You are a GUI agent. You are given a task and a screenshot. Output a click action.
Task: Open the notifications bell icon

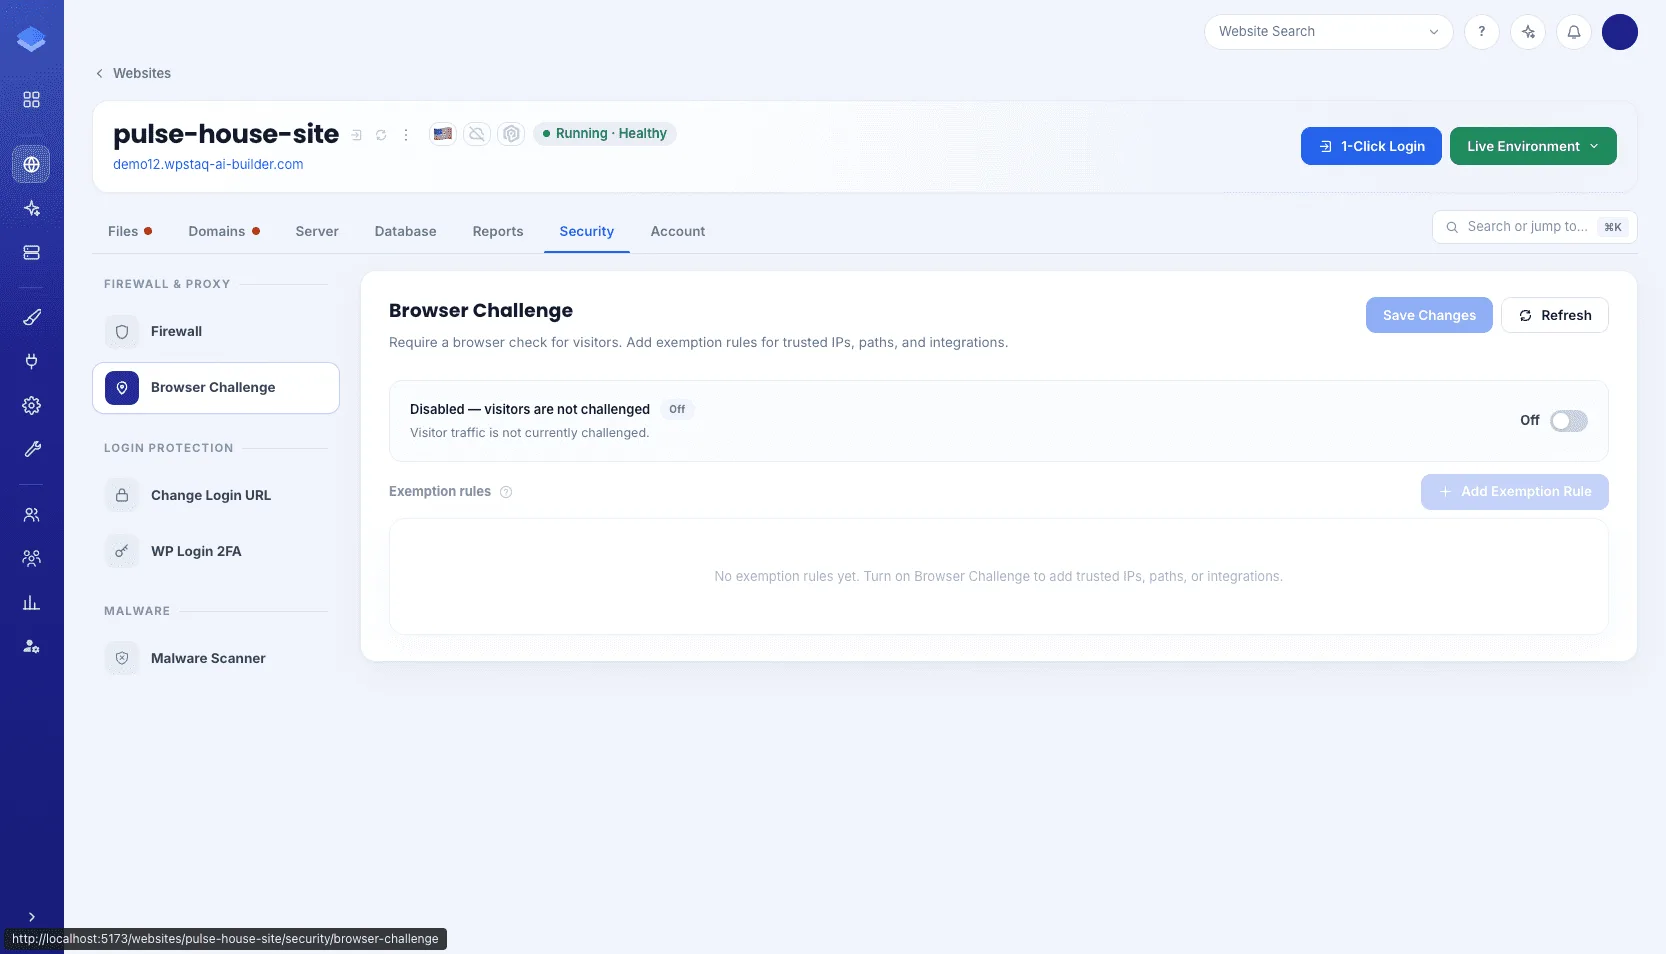(x=1574, y=32)
